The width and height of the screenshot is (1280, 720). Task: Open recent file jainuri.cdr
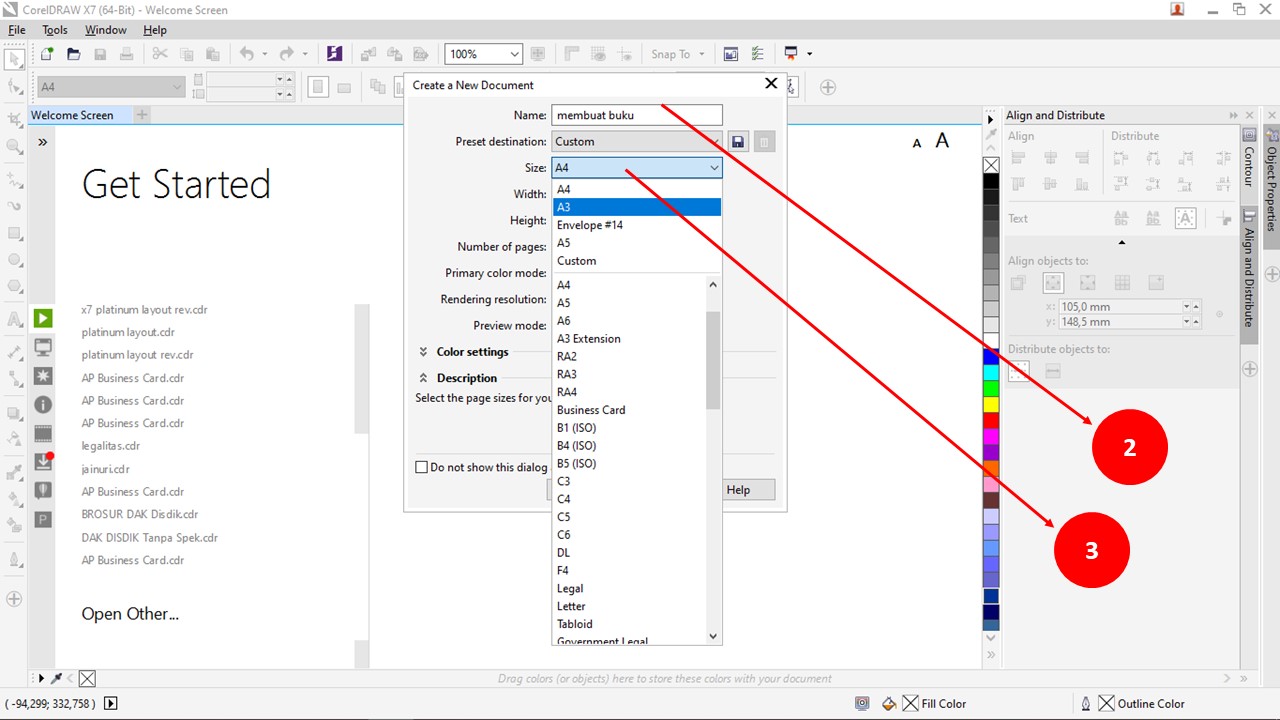pos(106,469)
